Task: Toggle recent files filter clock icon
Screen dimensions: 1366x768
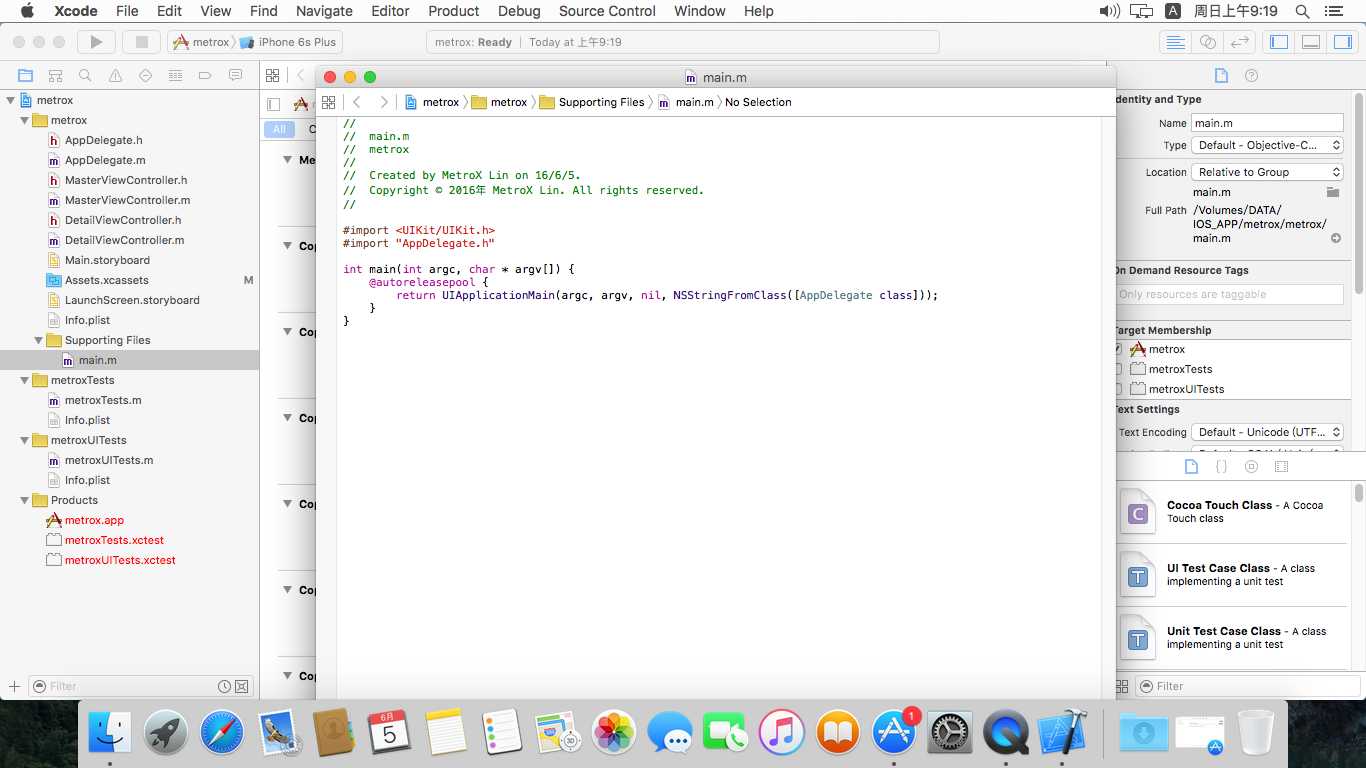Action: (225, 686)
